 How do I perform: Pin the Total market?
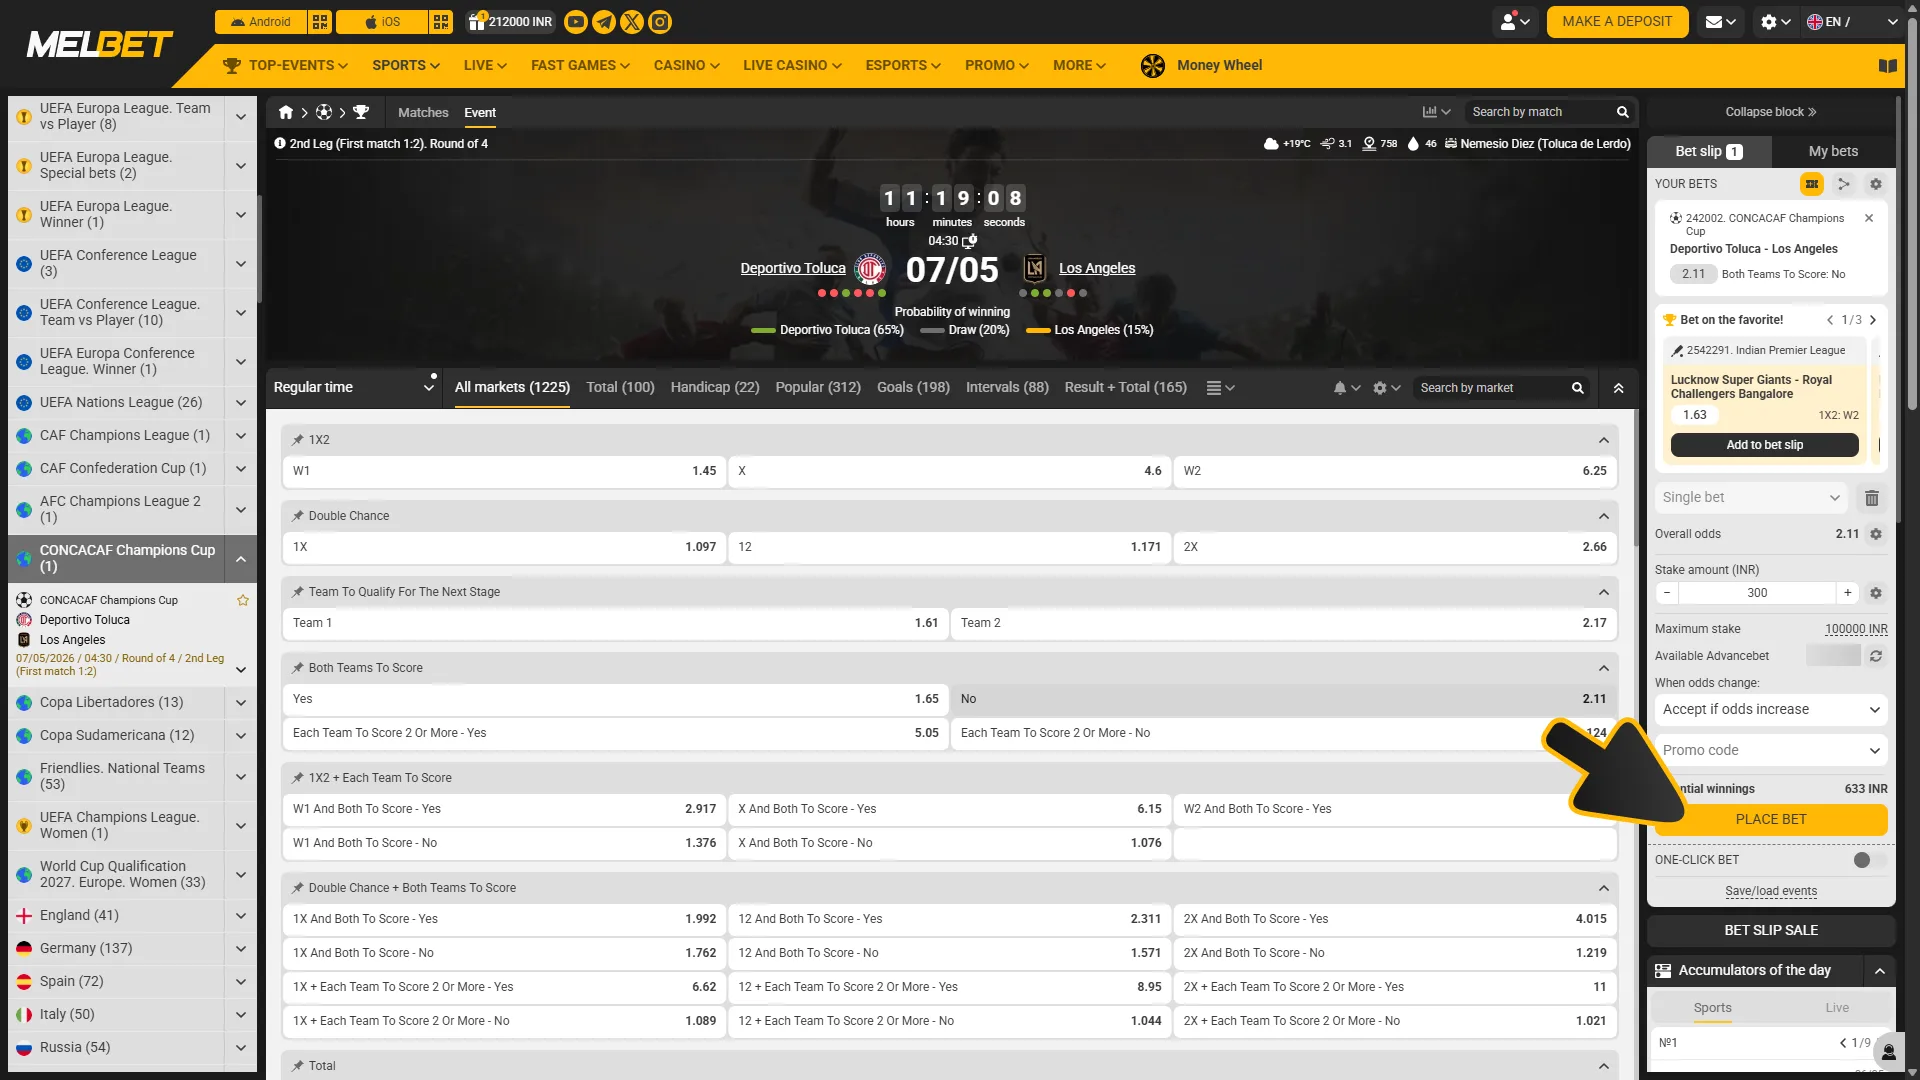click(298, 1066)
